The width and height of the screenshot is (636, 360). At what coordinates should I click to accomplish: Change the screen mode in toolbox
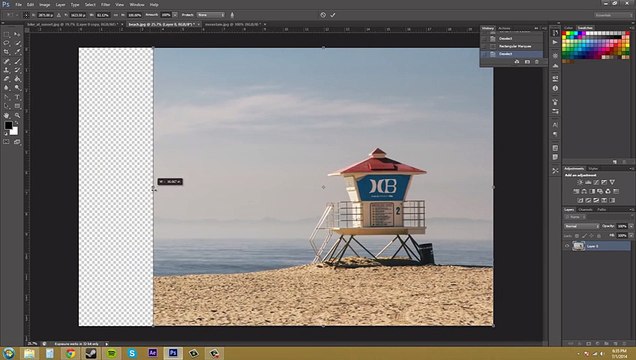pos(17,141)
